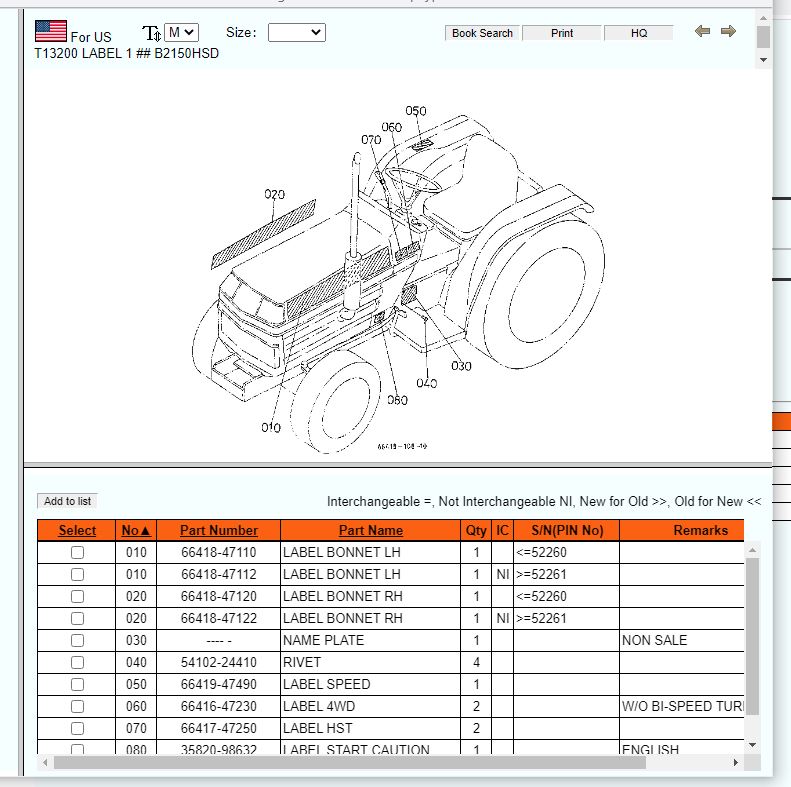
Task: Click the LABEL SPEED part name
Action: point(326,685)
